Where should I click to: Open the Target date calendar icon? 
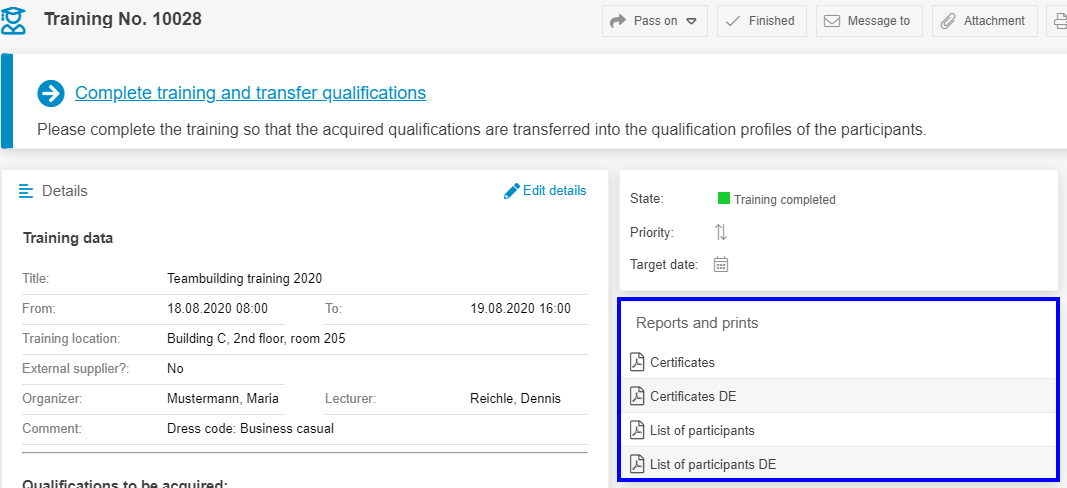[721, 265]
